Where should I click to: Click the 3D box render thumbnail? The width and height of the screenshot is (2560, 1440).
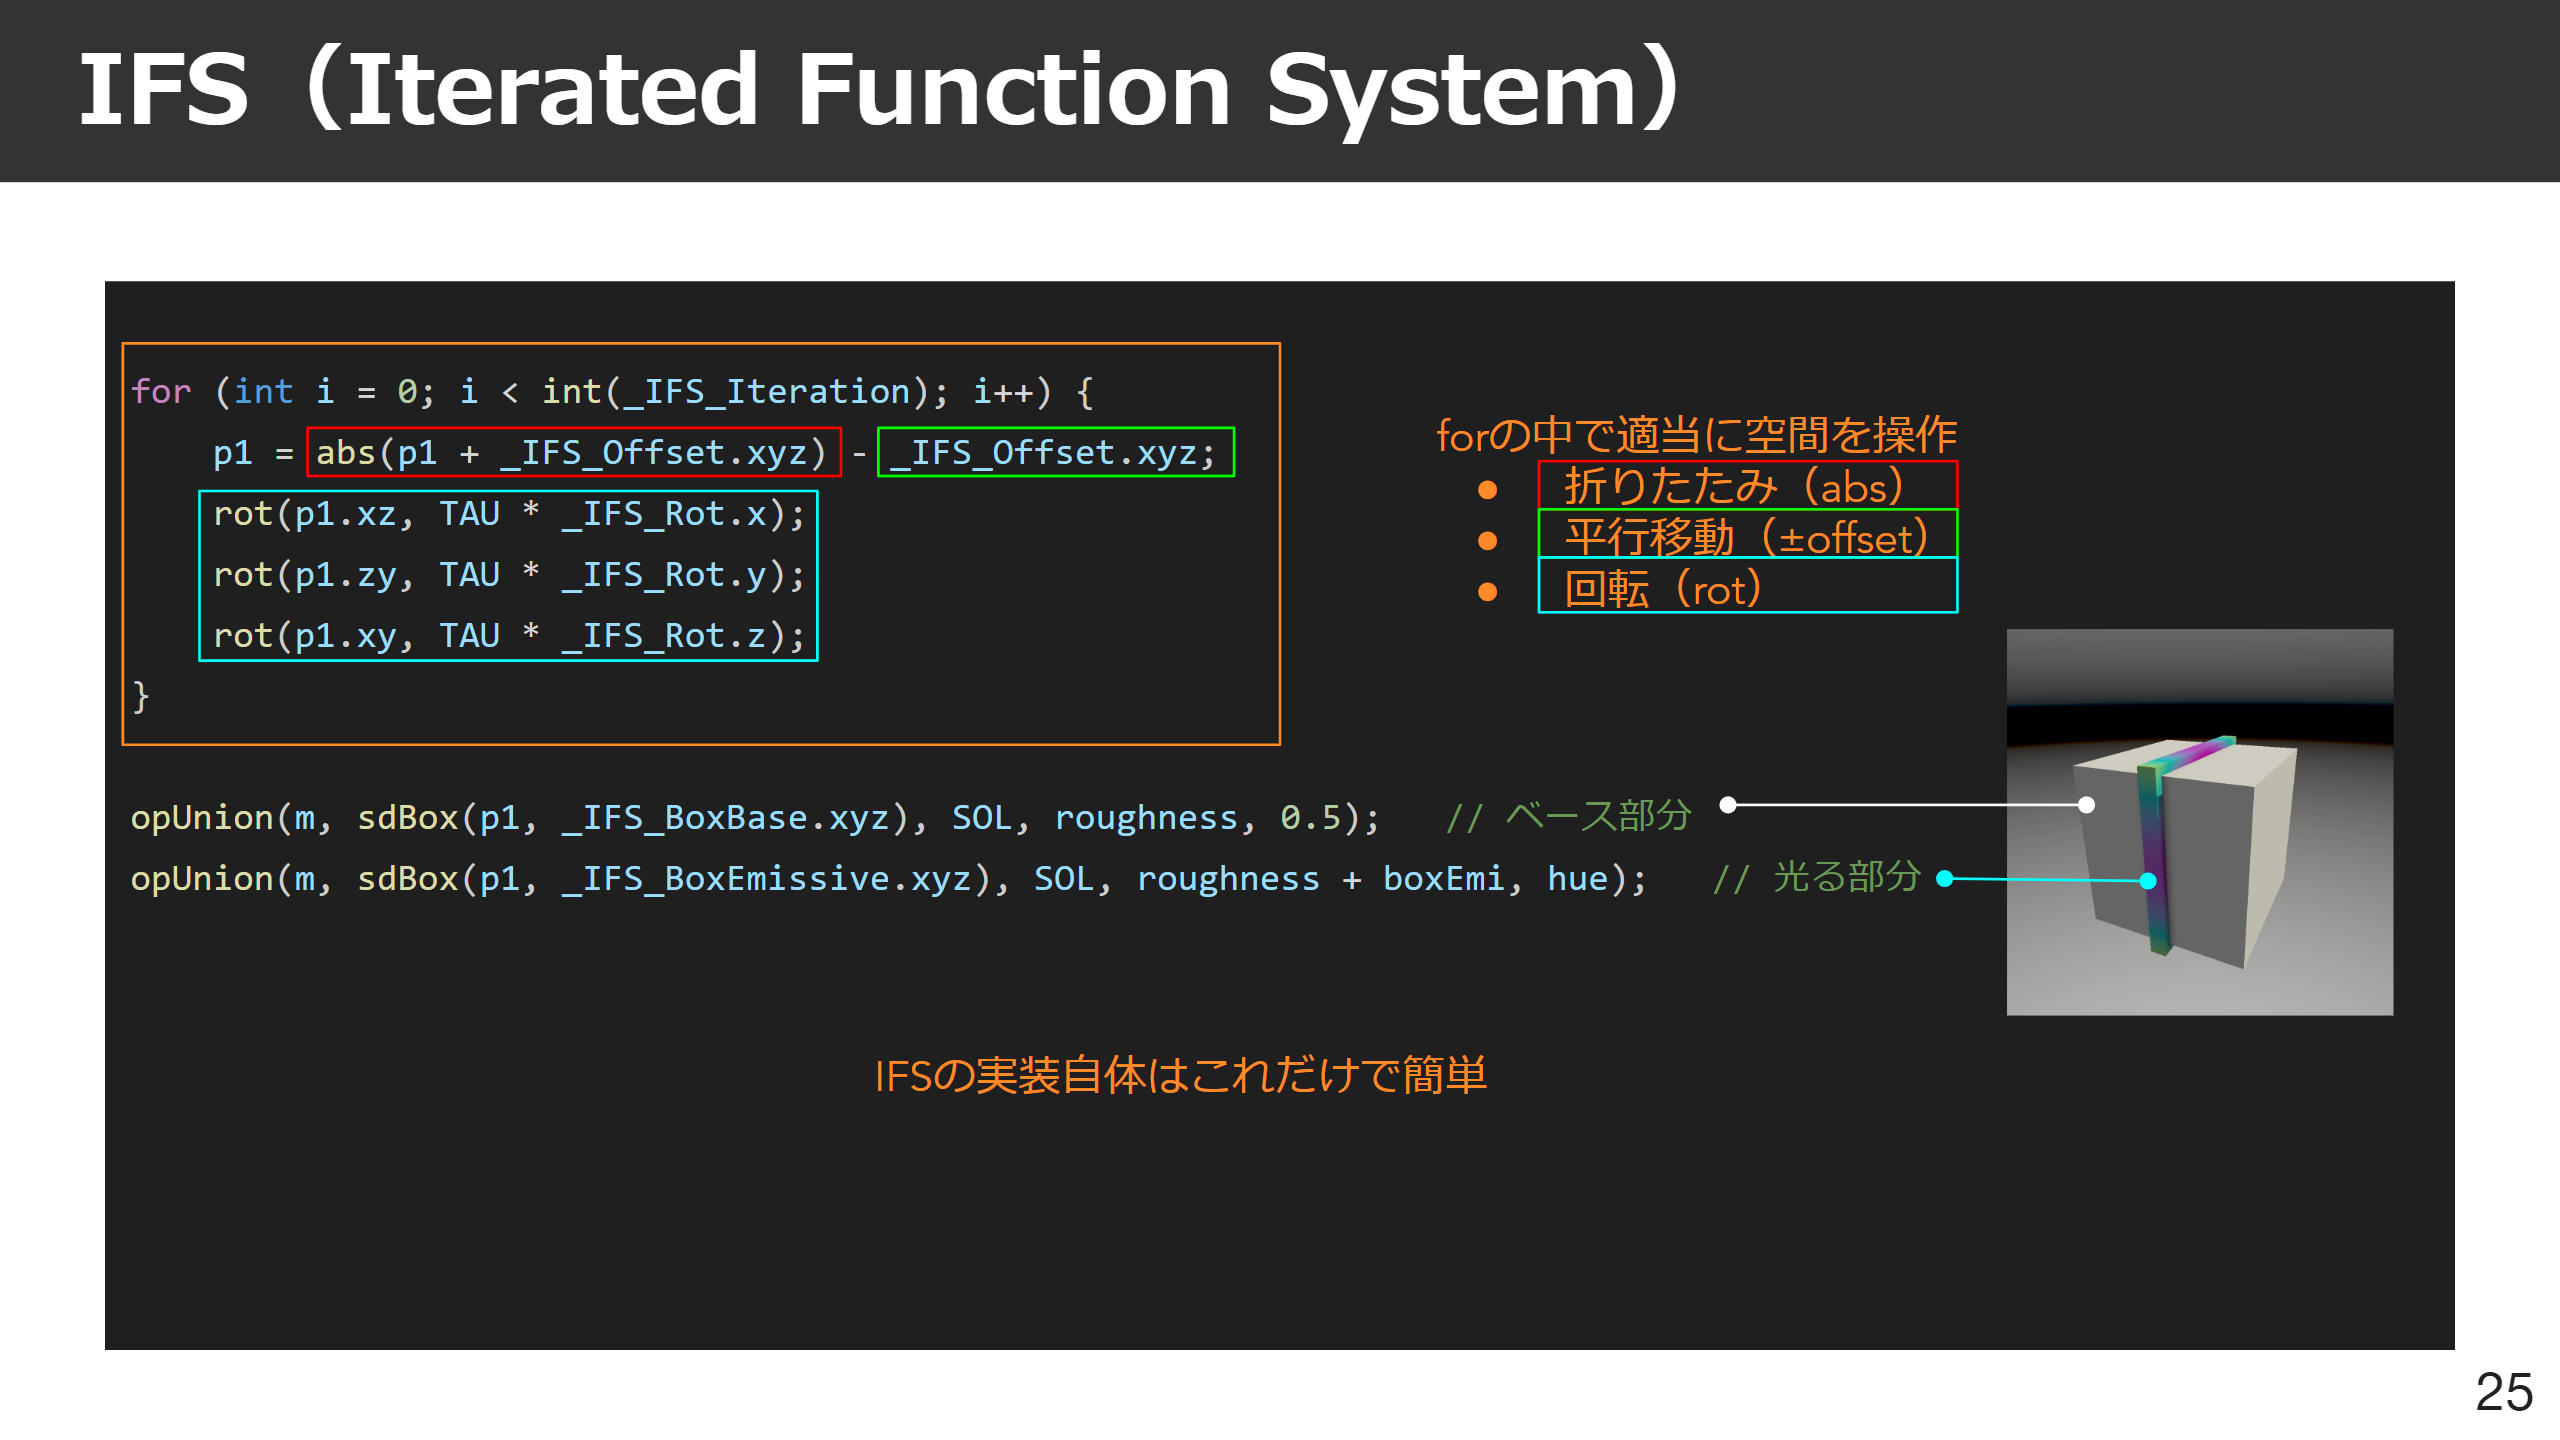tap(2199, 822)
